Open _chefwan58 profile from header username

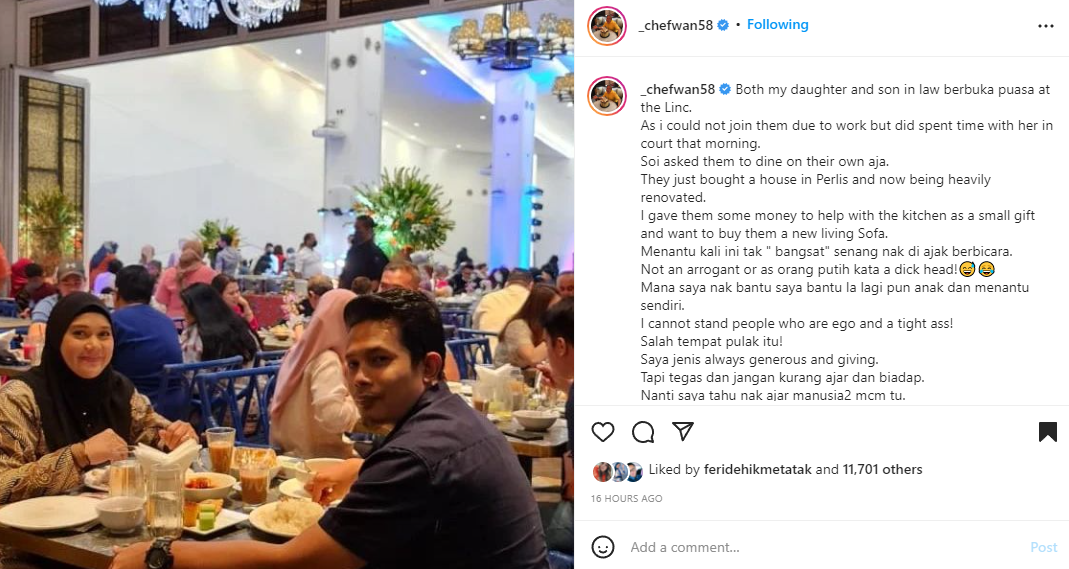676,25
